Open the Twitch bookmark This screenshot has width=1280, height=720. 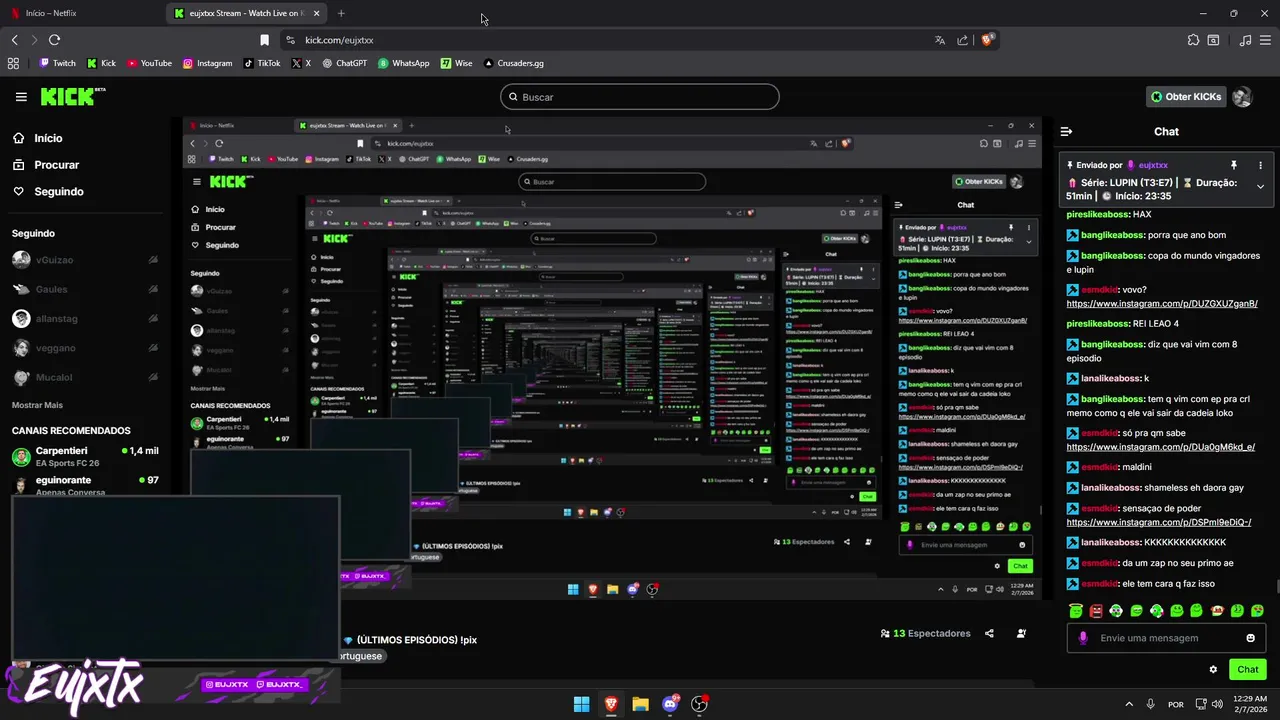click(x=57, y=63)
